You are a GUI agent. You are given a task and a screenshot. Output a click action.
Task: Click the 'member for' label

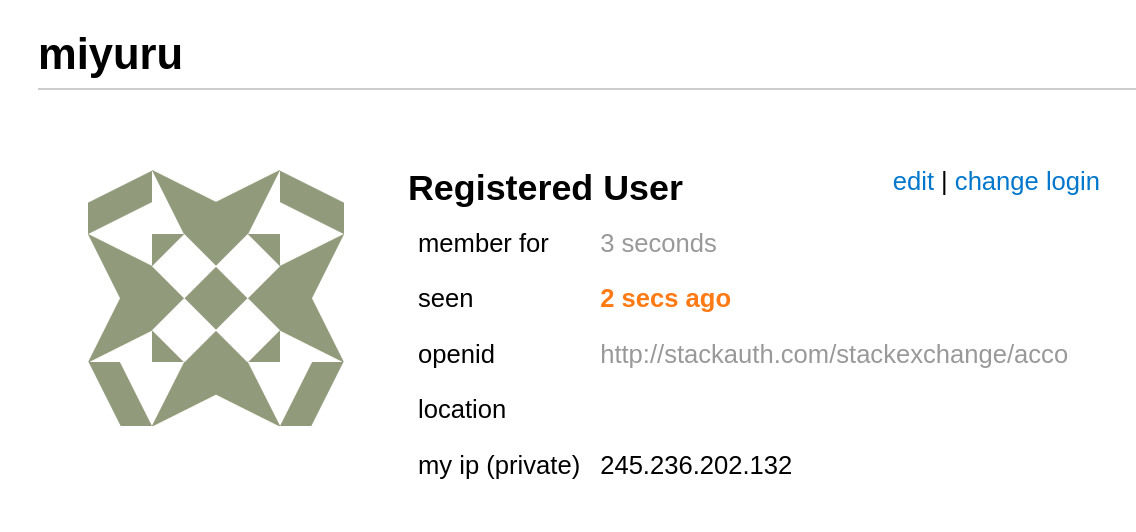click(483, 243)
